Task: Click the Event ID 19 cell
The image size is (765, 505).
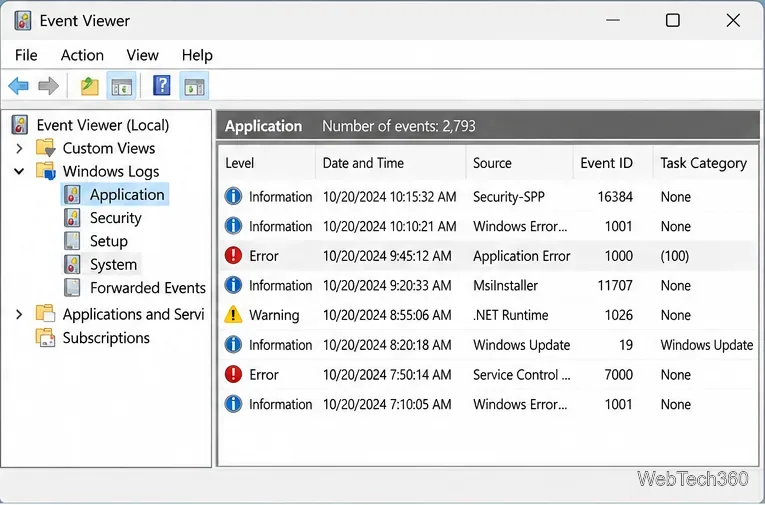Action: [x=625, y=345]
